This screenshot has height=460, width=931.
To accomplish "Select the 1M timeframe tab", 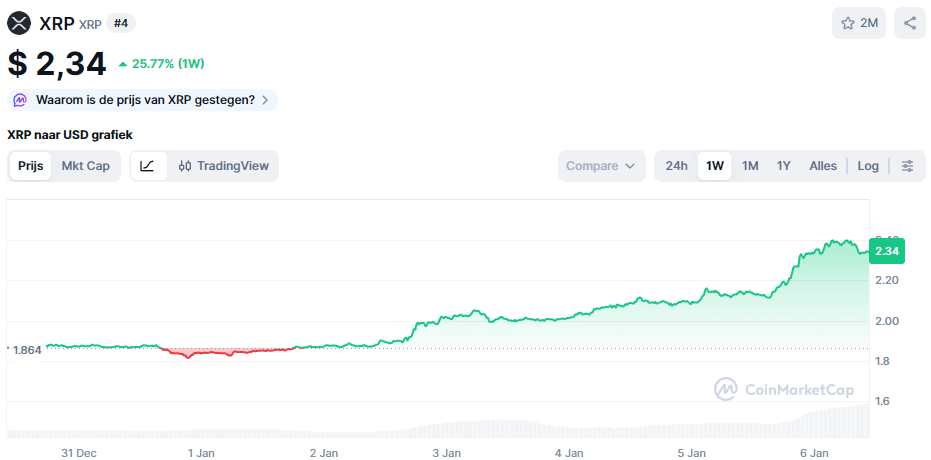I will coord(750,166).
